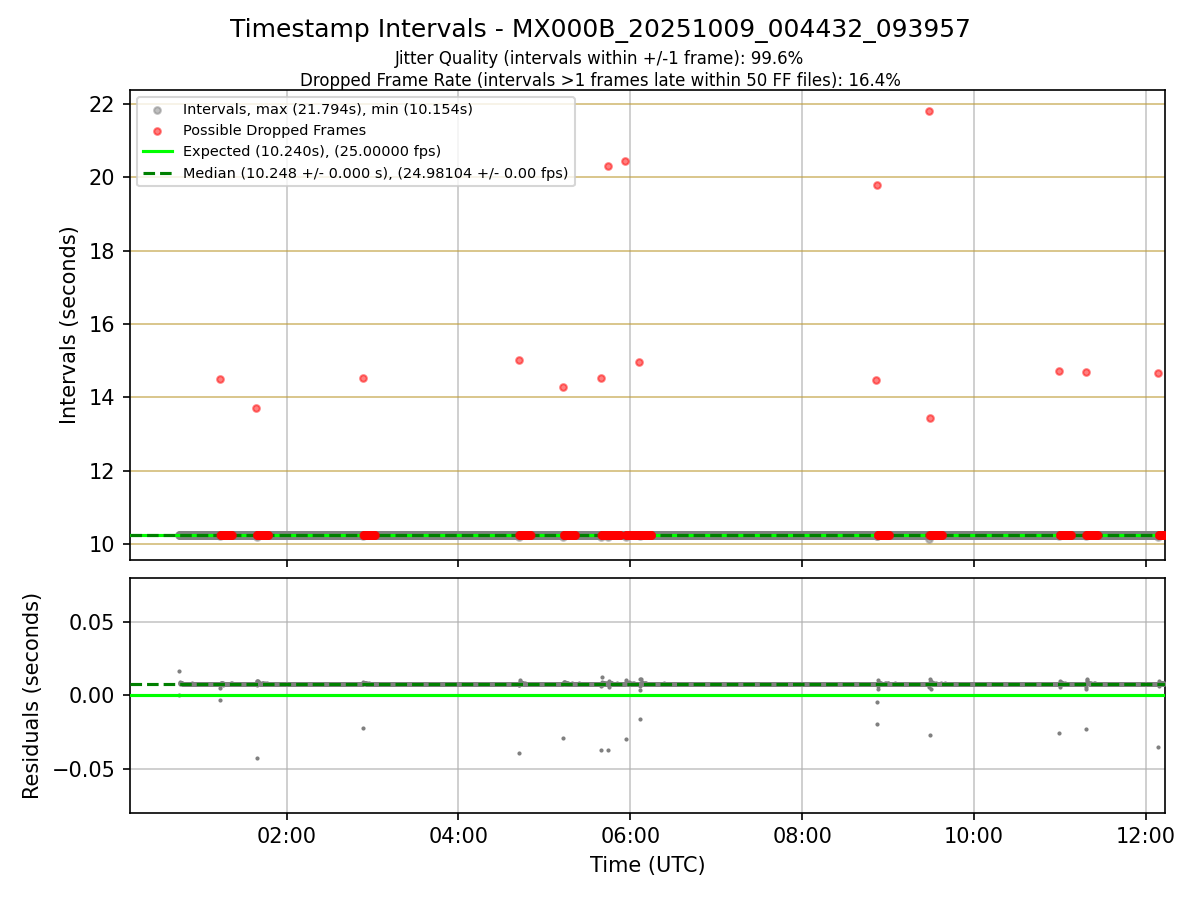
Task: Click legend entry 'Possible Dropped Frames'
Action: [274, 131]
